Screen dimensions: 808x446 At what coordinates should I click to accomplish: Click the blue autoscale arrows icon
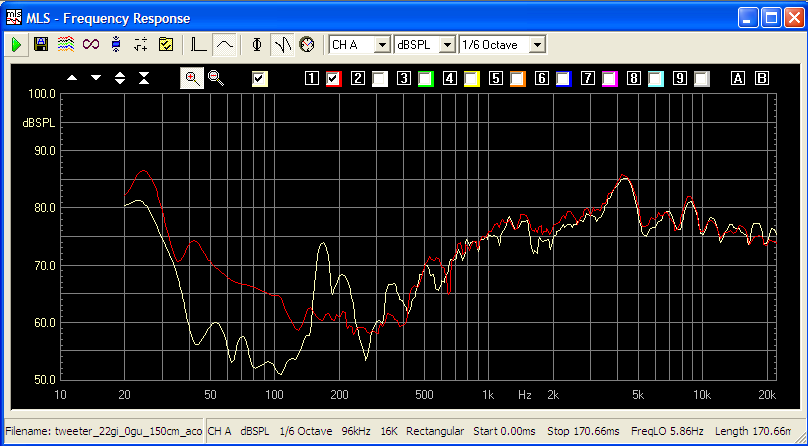[116, 45]
